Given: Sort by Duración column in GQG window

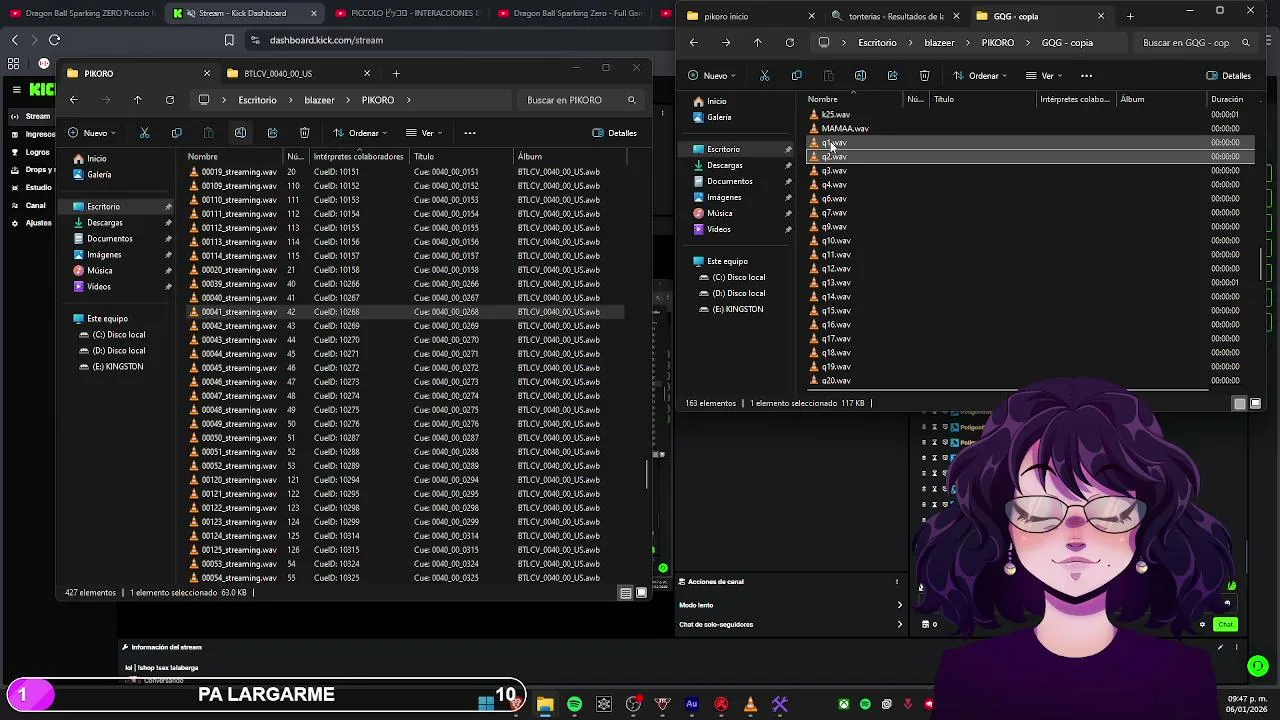Looking at the screenshot, I should [1227, 99].
